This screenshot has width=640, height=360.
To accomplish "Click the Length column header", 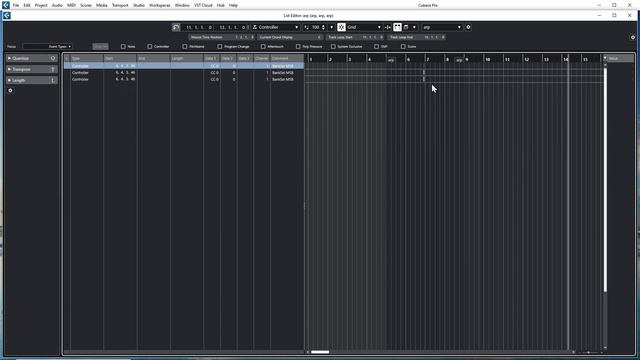I will coord(187,58).
